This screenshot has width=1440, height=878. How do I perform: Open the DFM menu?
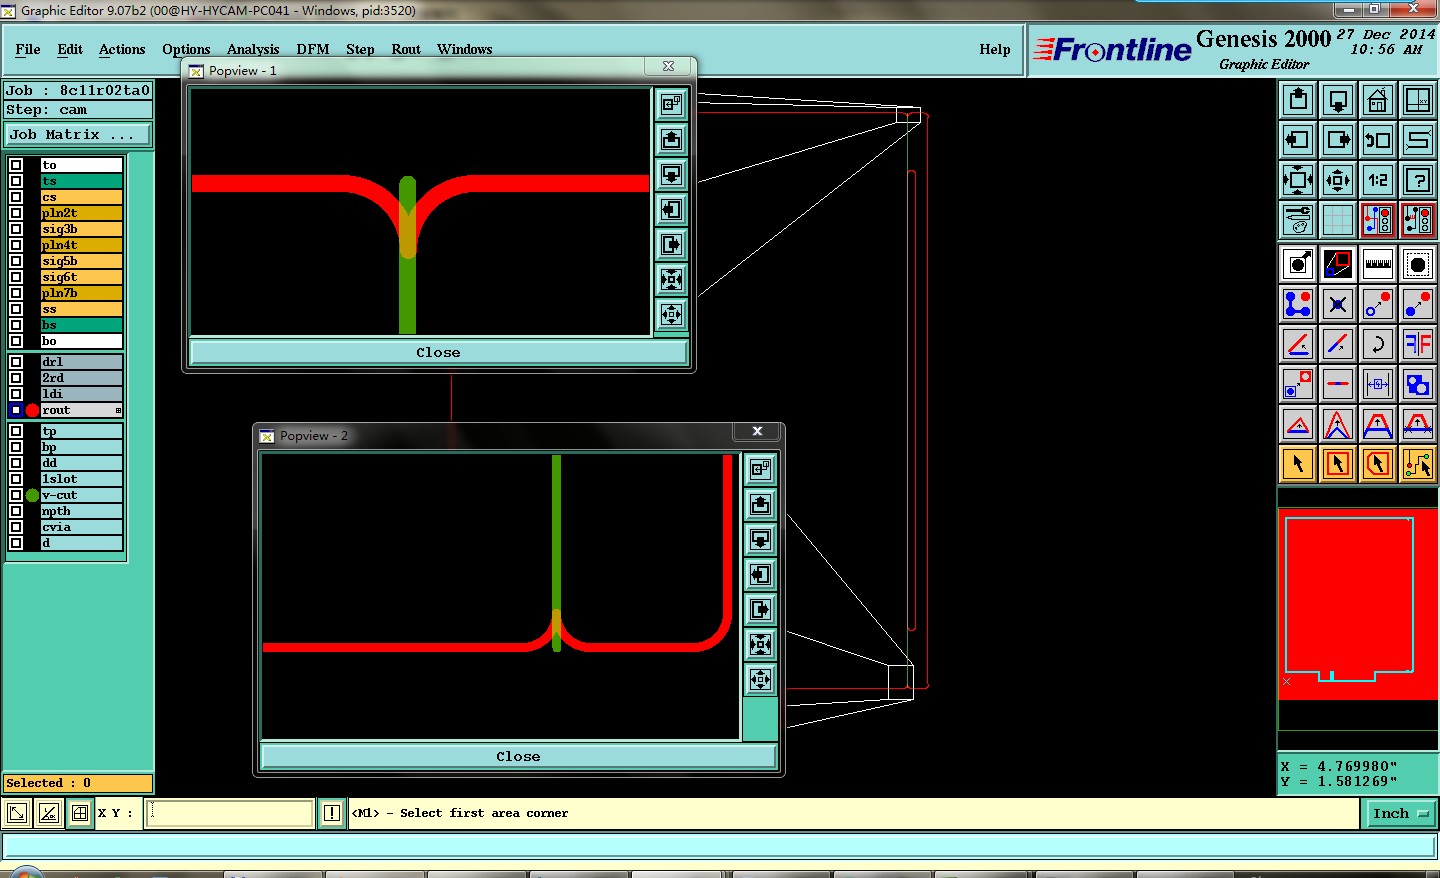(x=313, y=49)
